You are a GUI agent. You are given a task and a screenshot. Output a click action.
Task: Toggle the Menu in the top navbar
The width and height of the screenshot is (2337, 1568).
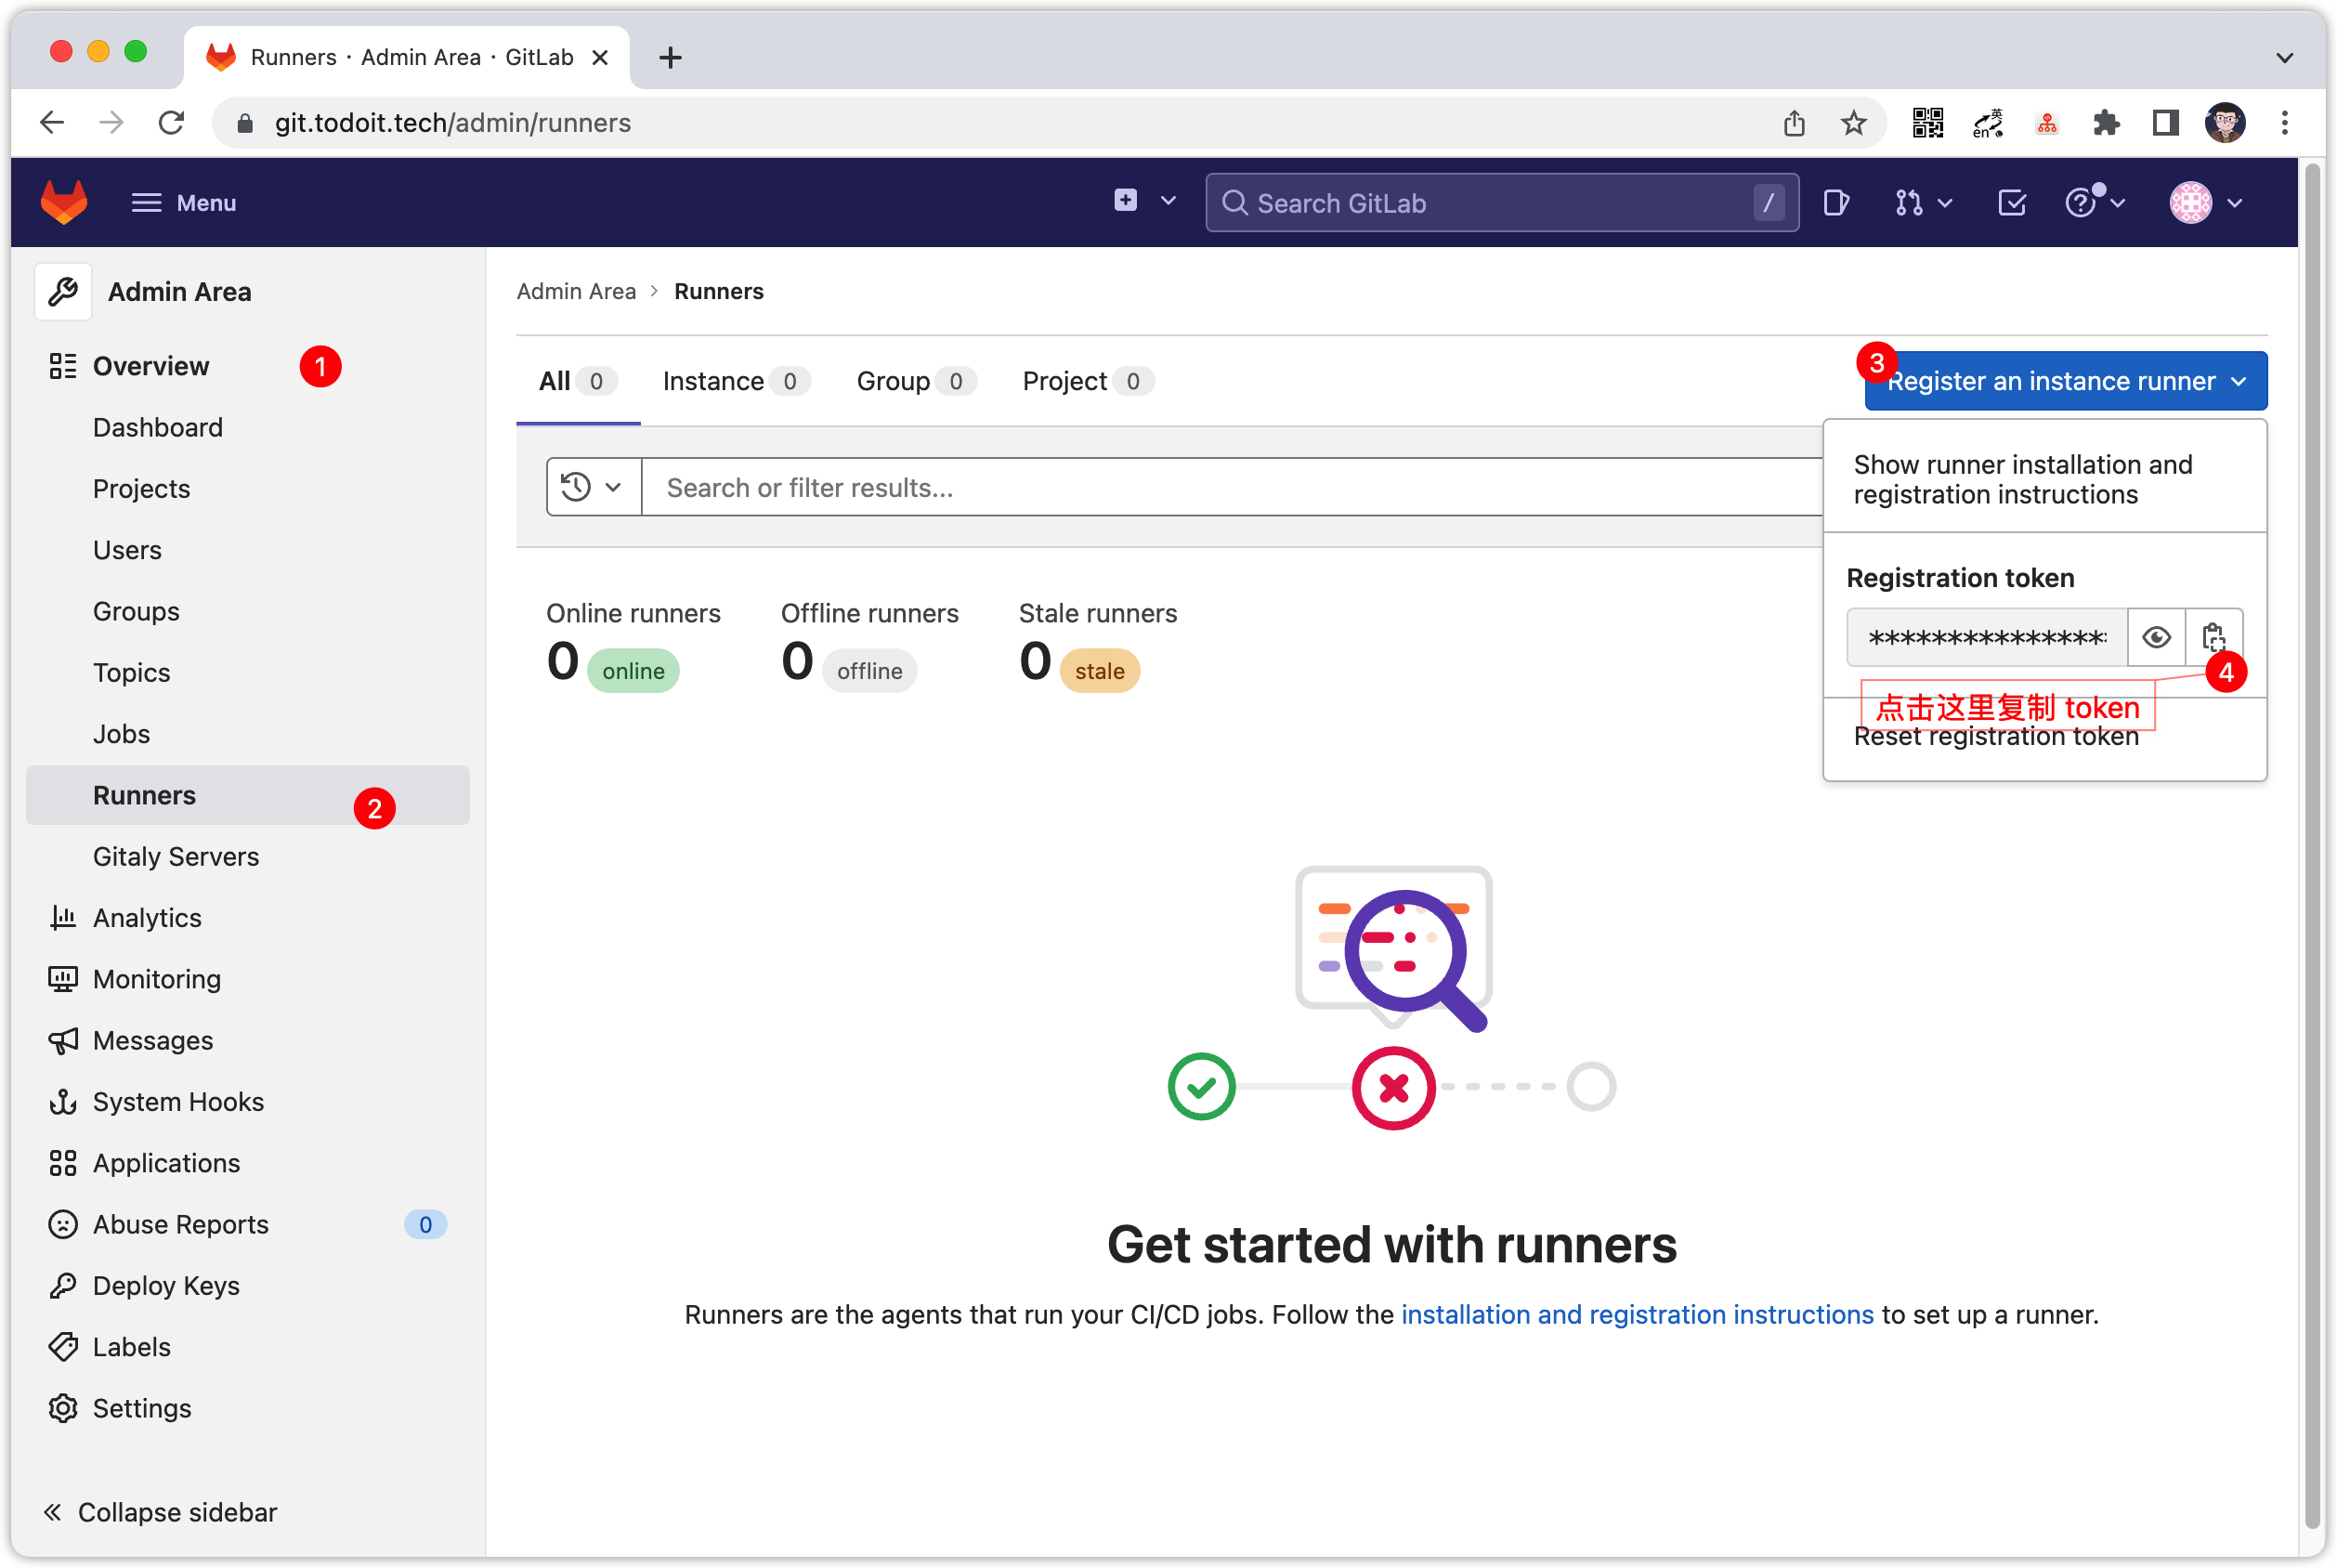click(x=184, y=202)
